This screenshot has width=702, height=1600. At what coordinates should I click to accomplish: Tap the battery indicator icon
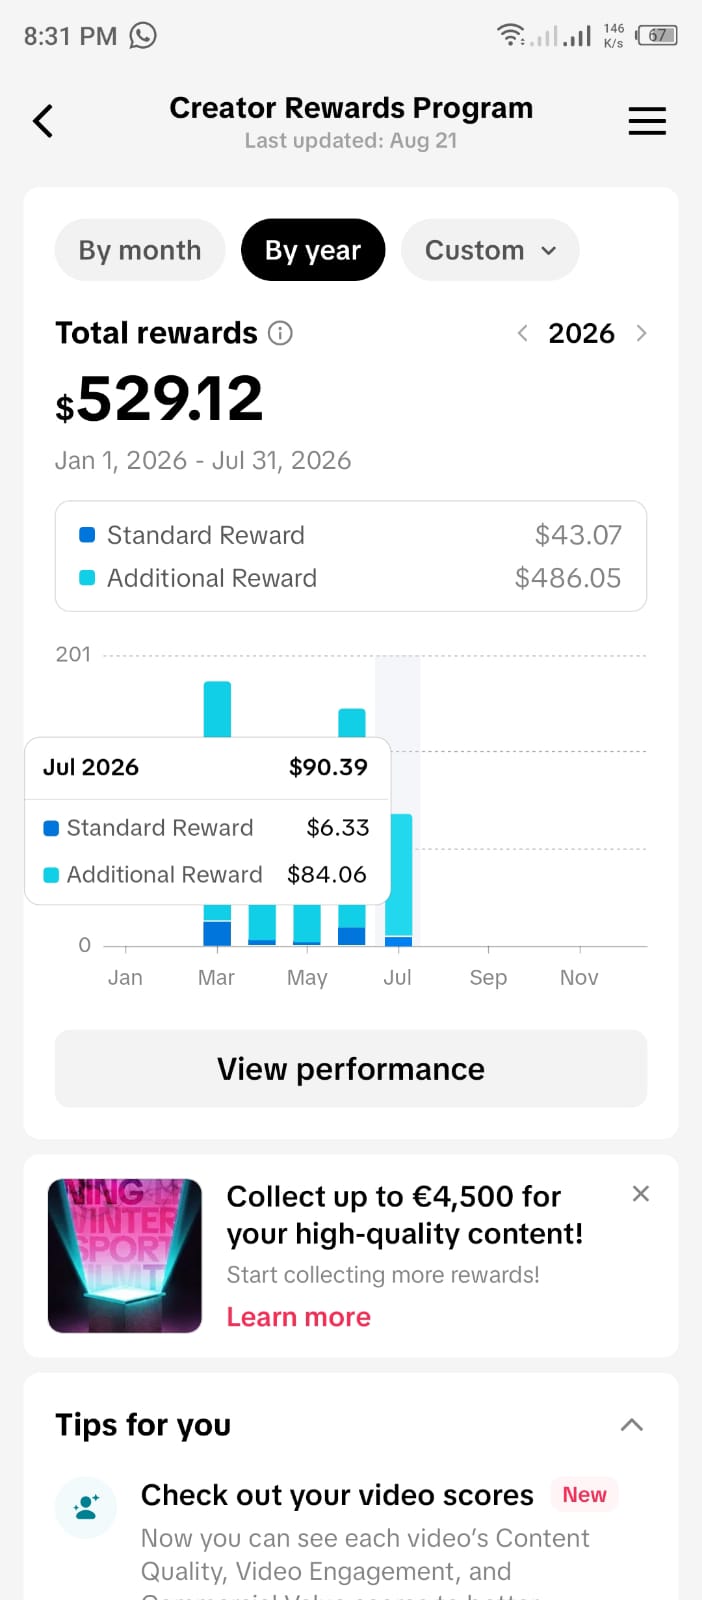pyautogui.click(x=657, y=35)
